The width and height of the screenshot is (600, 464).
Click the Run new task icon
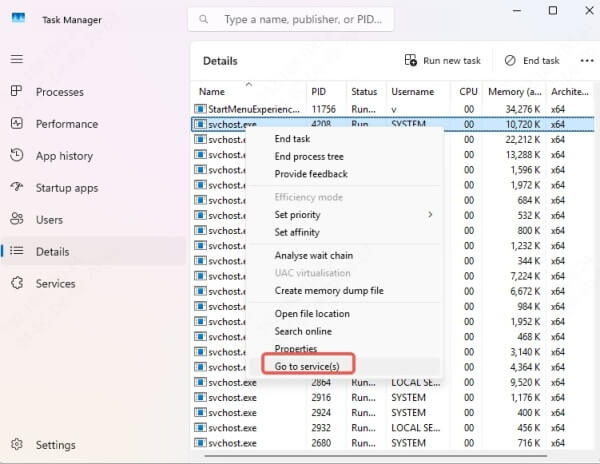(411, 60)
